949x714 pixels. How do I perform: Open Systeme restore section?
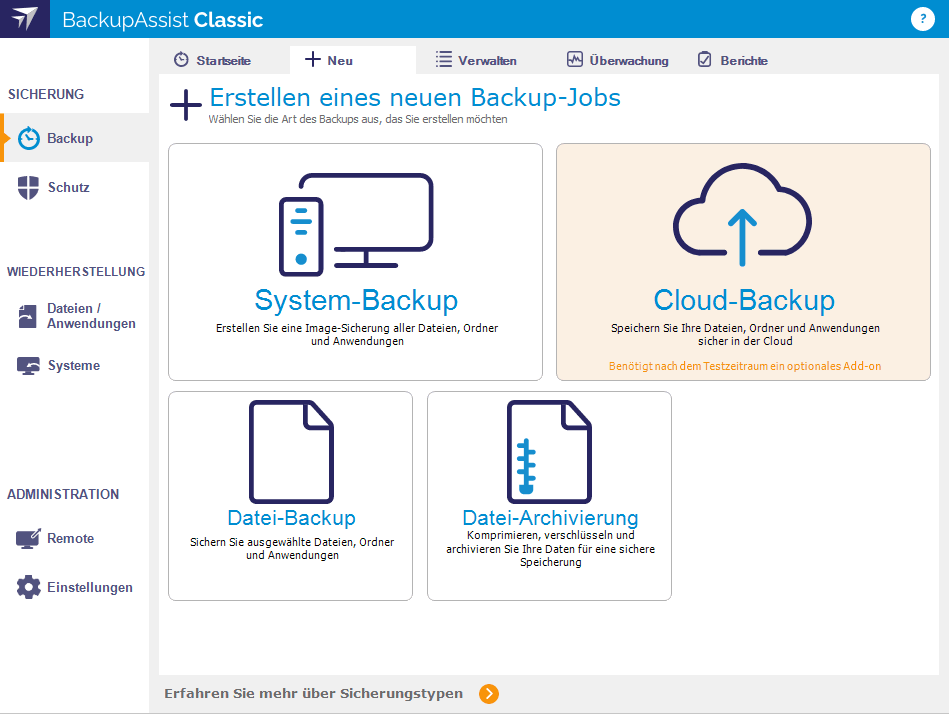tap(74, 365)
